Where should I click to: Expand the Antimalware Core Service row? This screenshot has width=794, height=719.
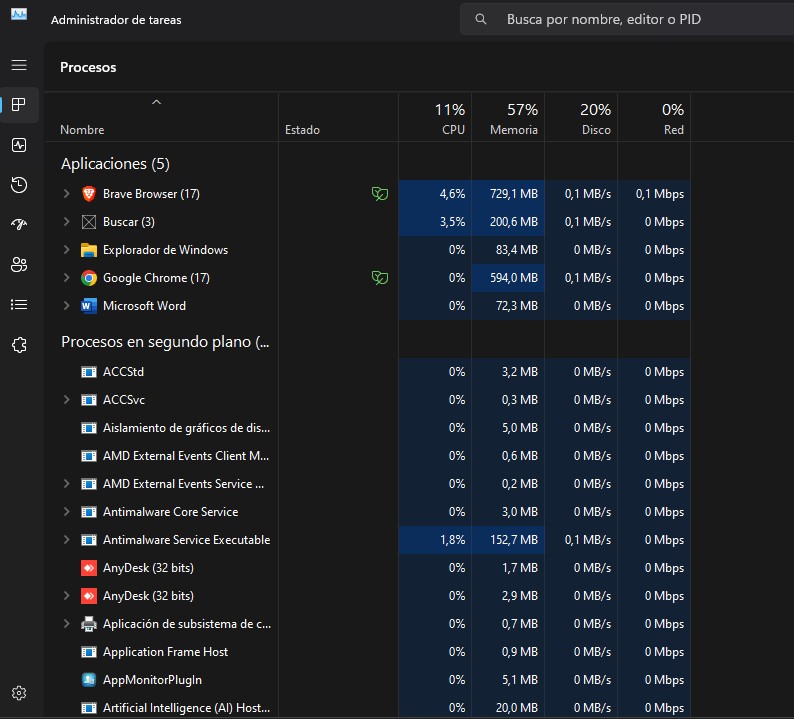point(66,511)
